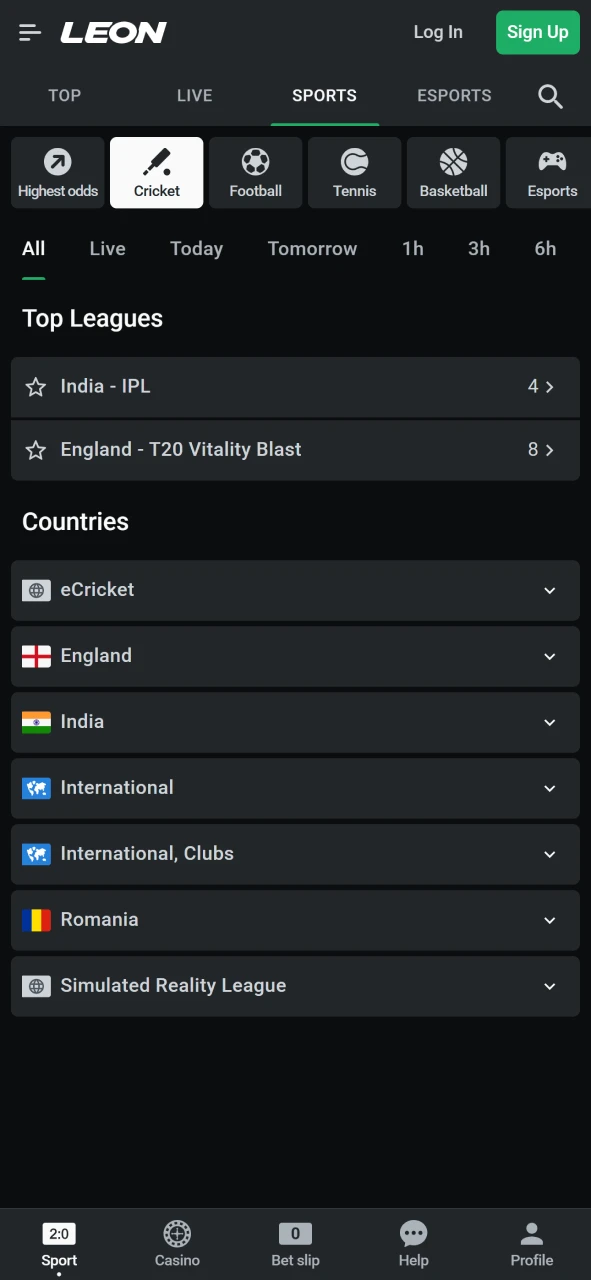This screenshot has height=1280, width=591.
Task: Expand the India country section
Action: pyautogui.click(x=295, y=722)
